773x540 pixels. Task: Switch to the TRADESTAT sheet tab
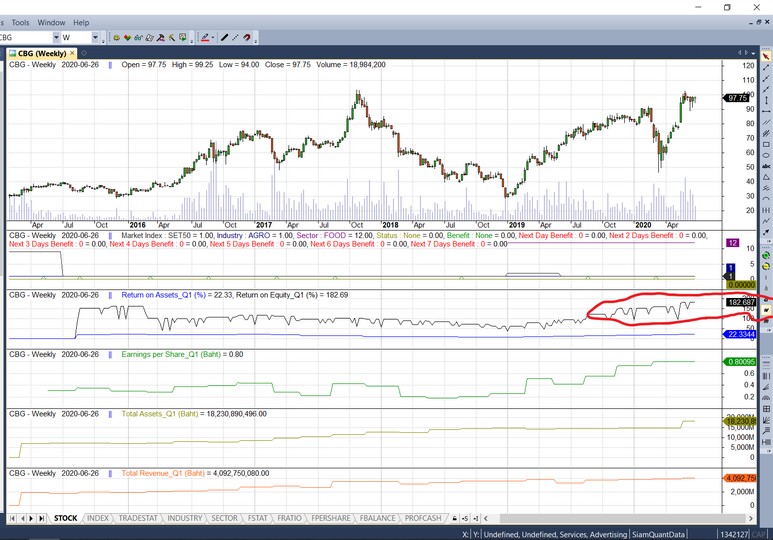138,518
